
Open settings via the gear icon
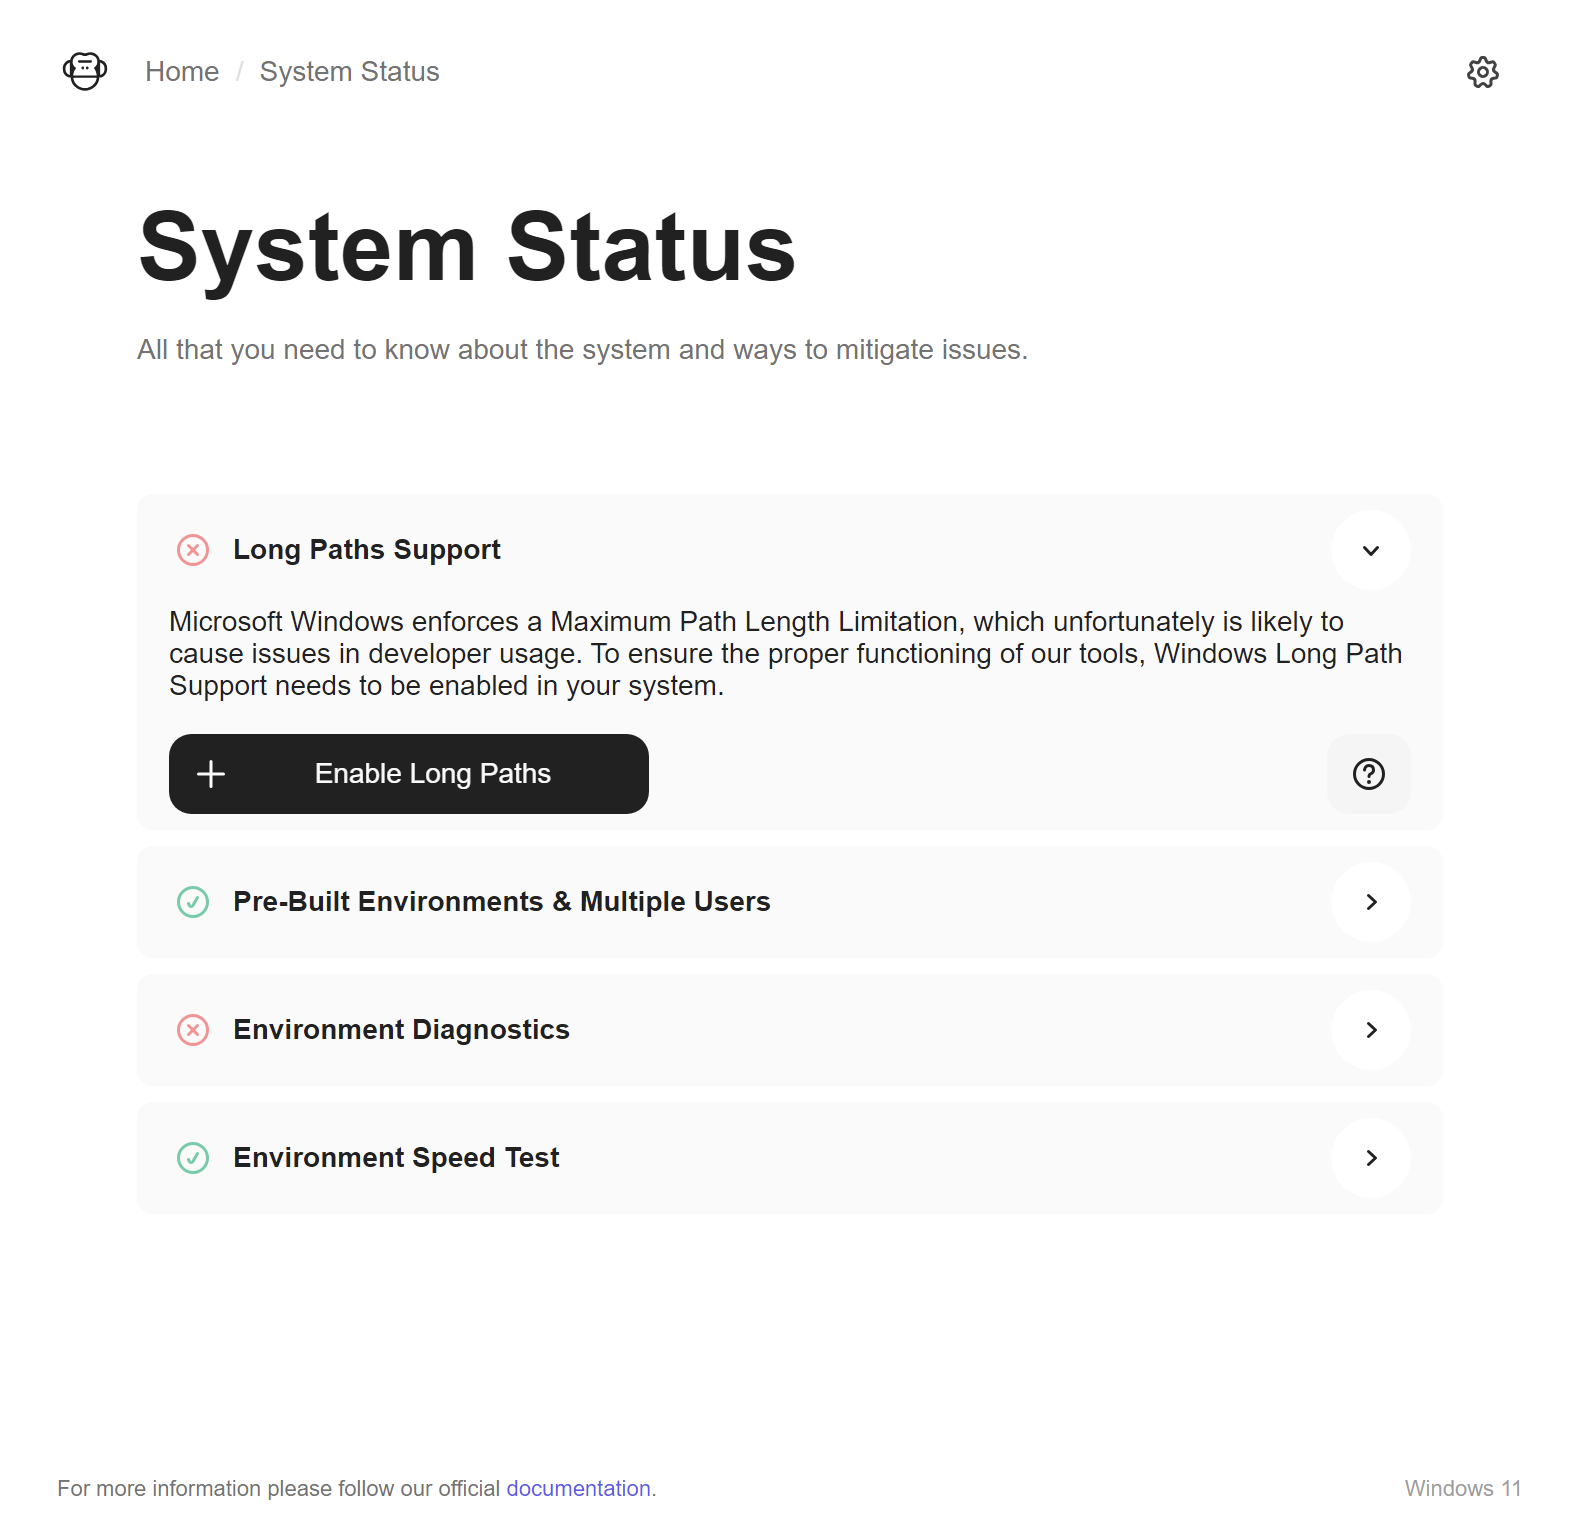(x=1483, y=72)
